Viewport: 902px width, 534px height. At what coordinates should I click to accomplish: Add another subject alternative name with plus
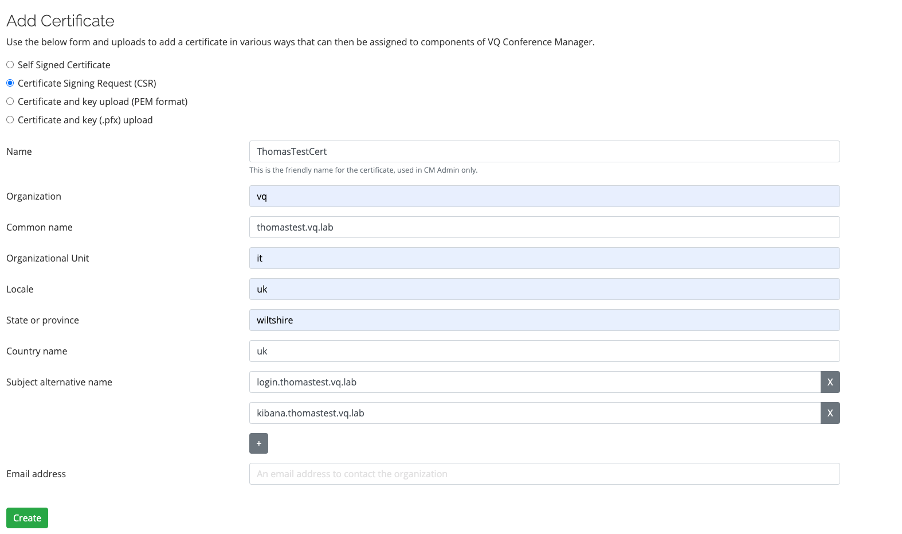pos(258,444)
